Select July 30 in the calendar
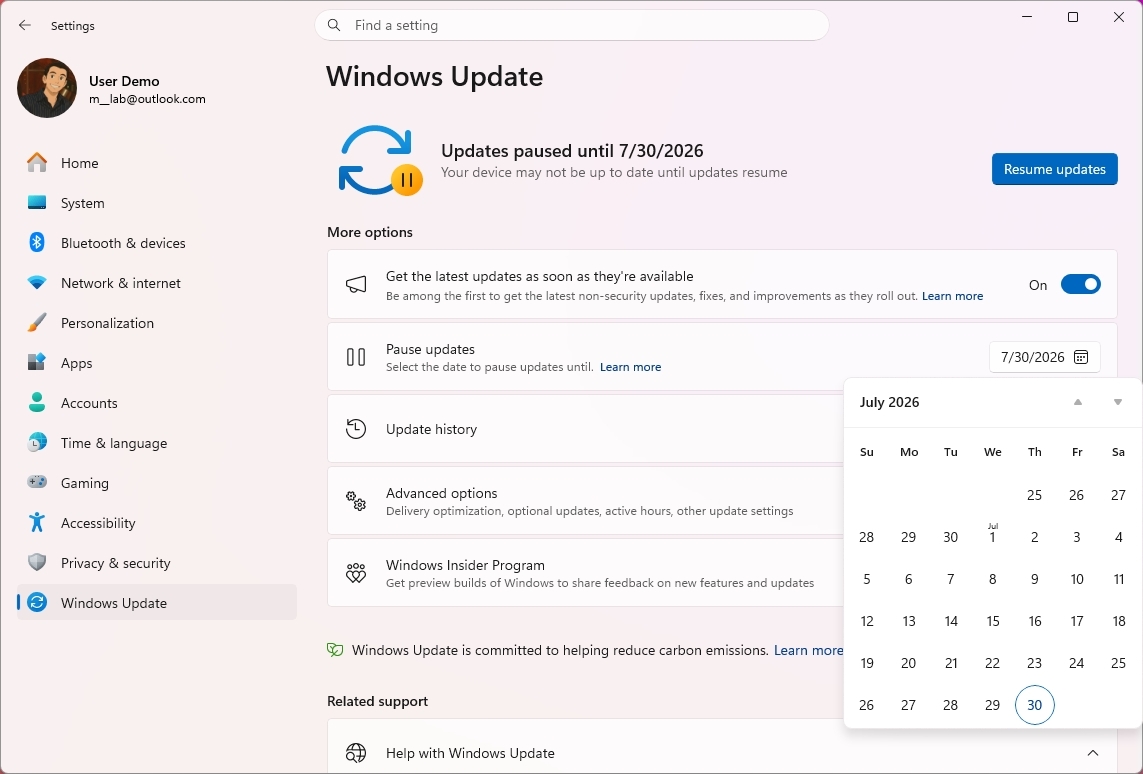Image resolution: width=1143 pixels, height=774 pixels. click(x=1034, y=705)
